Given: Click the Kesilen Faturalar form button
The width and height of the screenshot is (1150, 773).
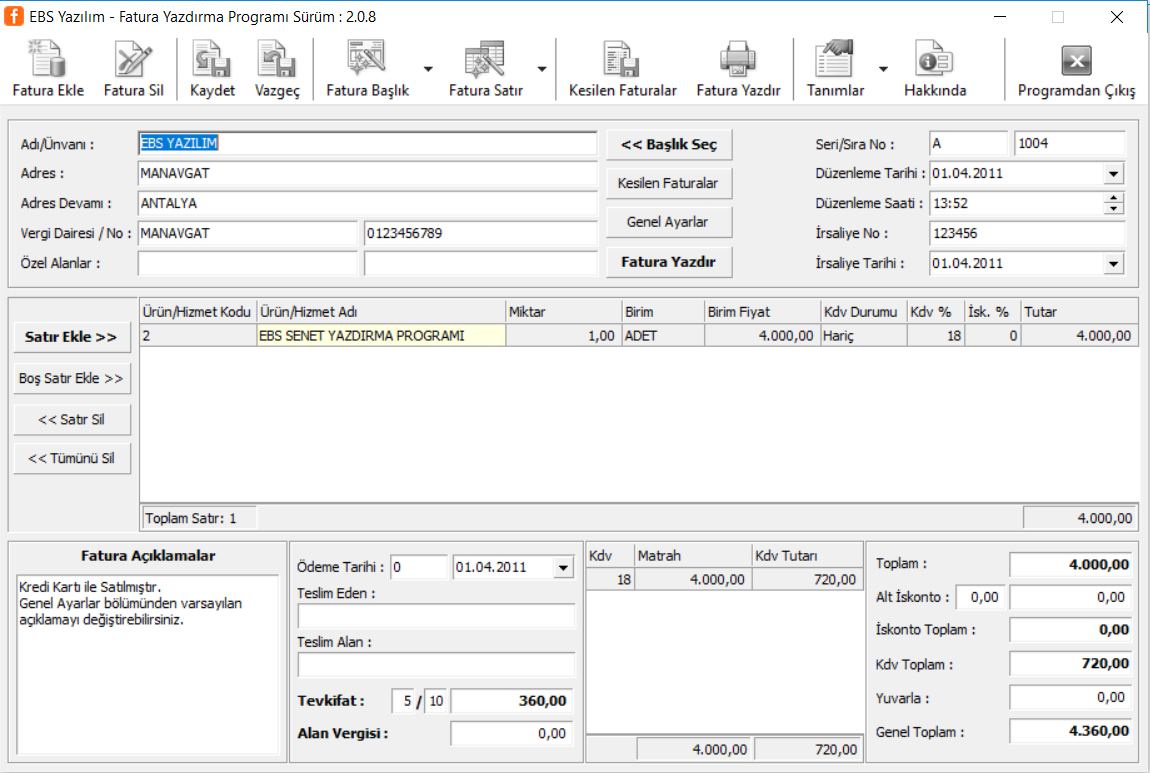Looking at the screenshot, I should pos(669,183).
